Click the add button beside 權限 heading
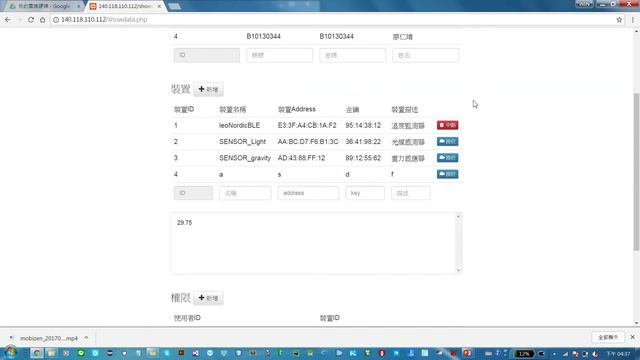The image size is (640, 360). 208,298
